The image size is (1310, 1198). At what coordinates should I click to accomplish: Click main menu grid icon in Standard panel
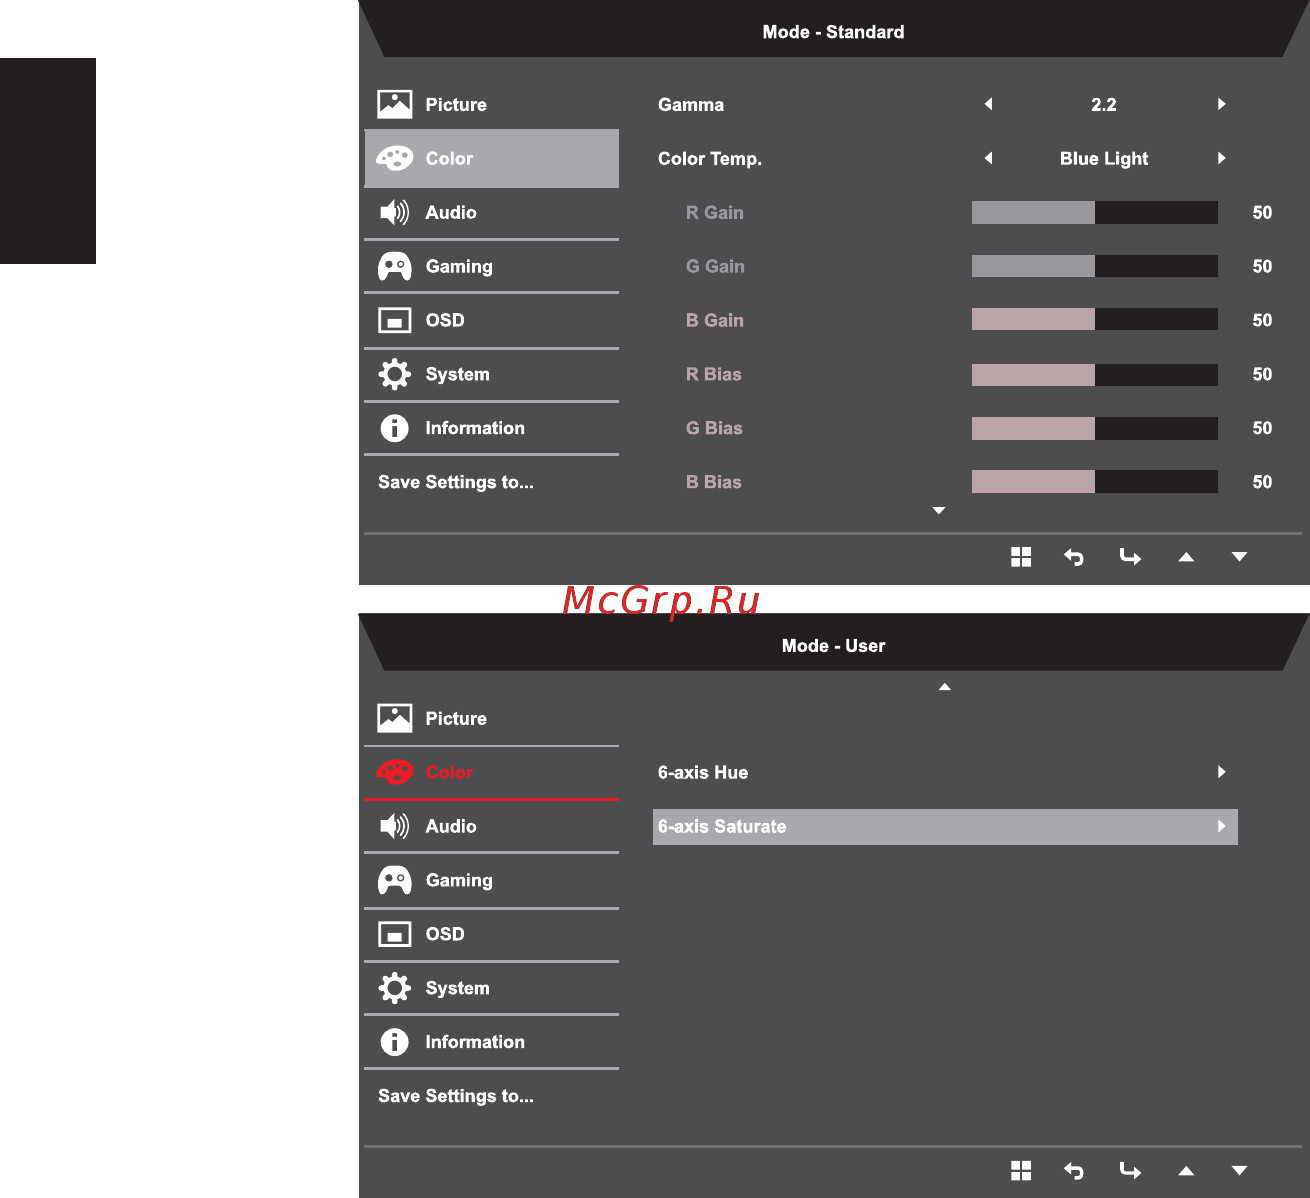coord(1021,557)
